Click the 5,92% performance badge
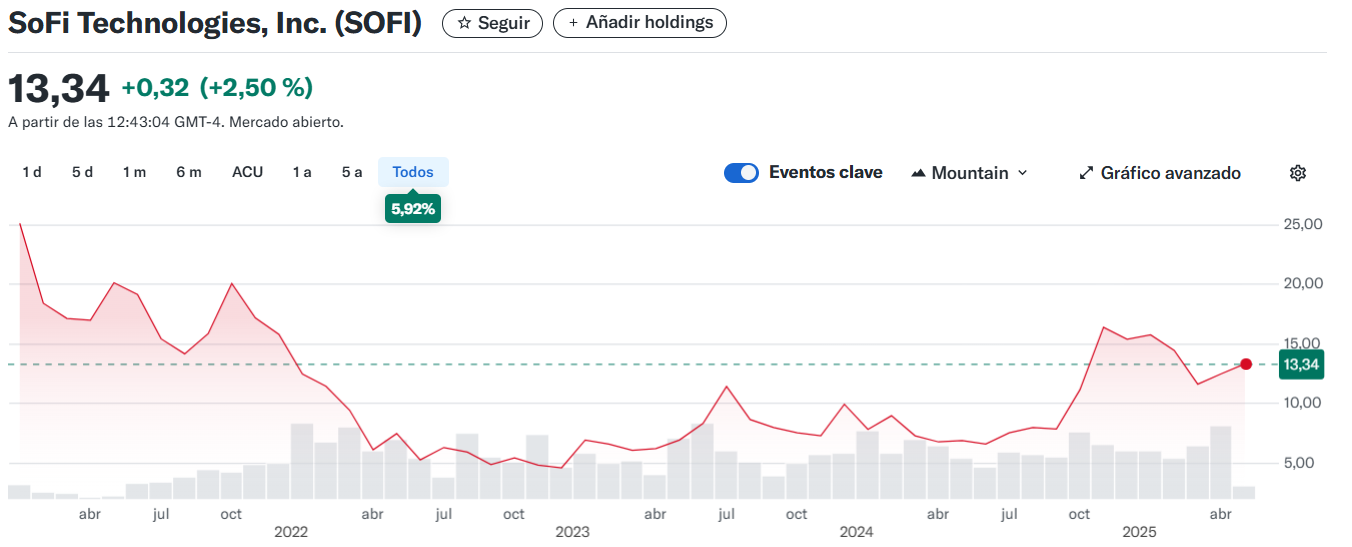 pos(413,209)
